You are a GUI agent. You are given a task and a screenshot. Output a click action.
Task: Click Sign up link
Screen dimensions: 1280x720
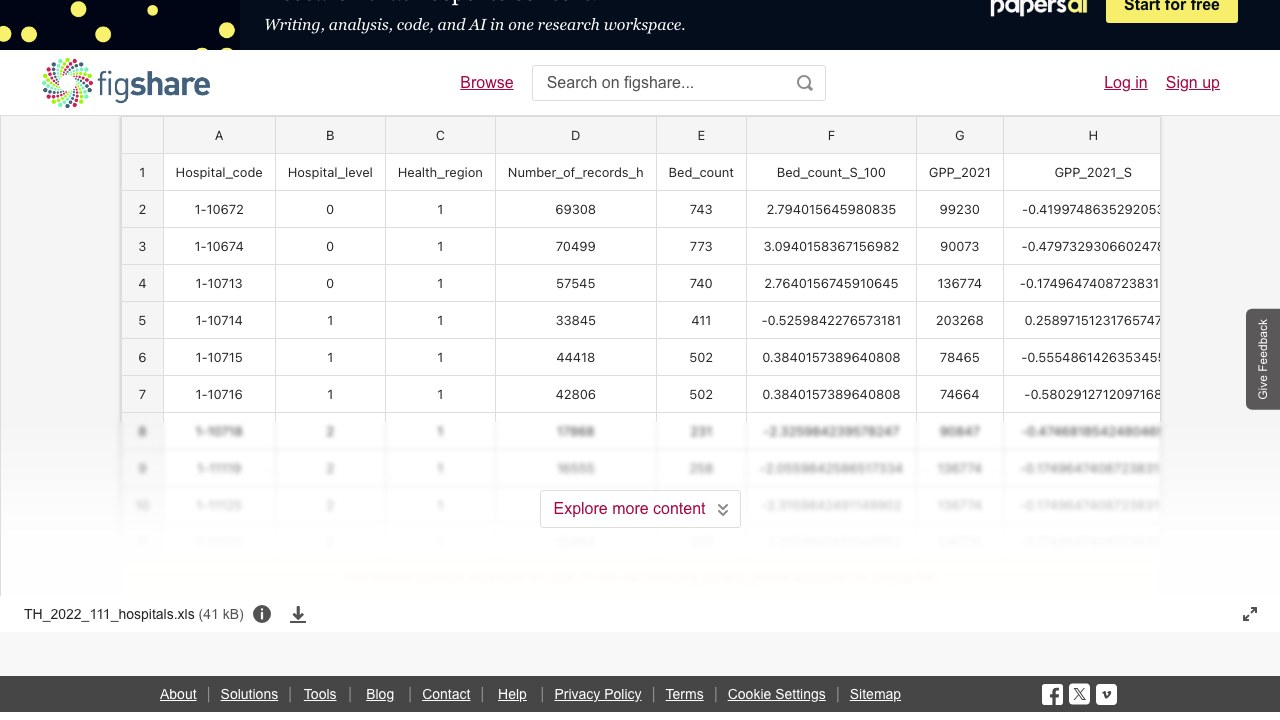coord(1193,83)
